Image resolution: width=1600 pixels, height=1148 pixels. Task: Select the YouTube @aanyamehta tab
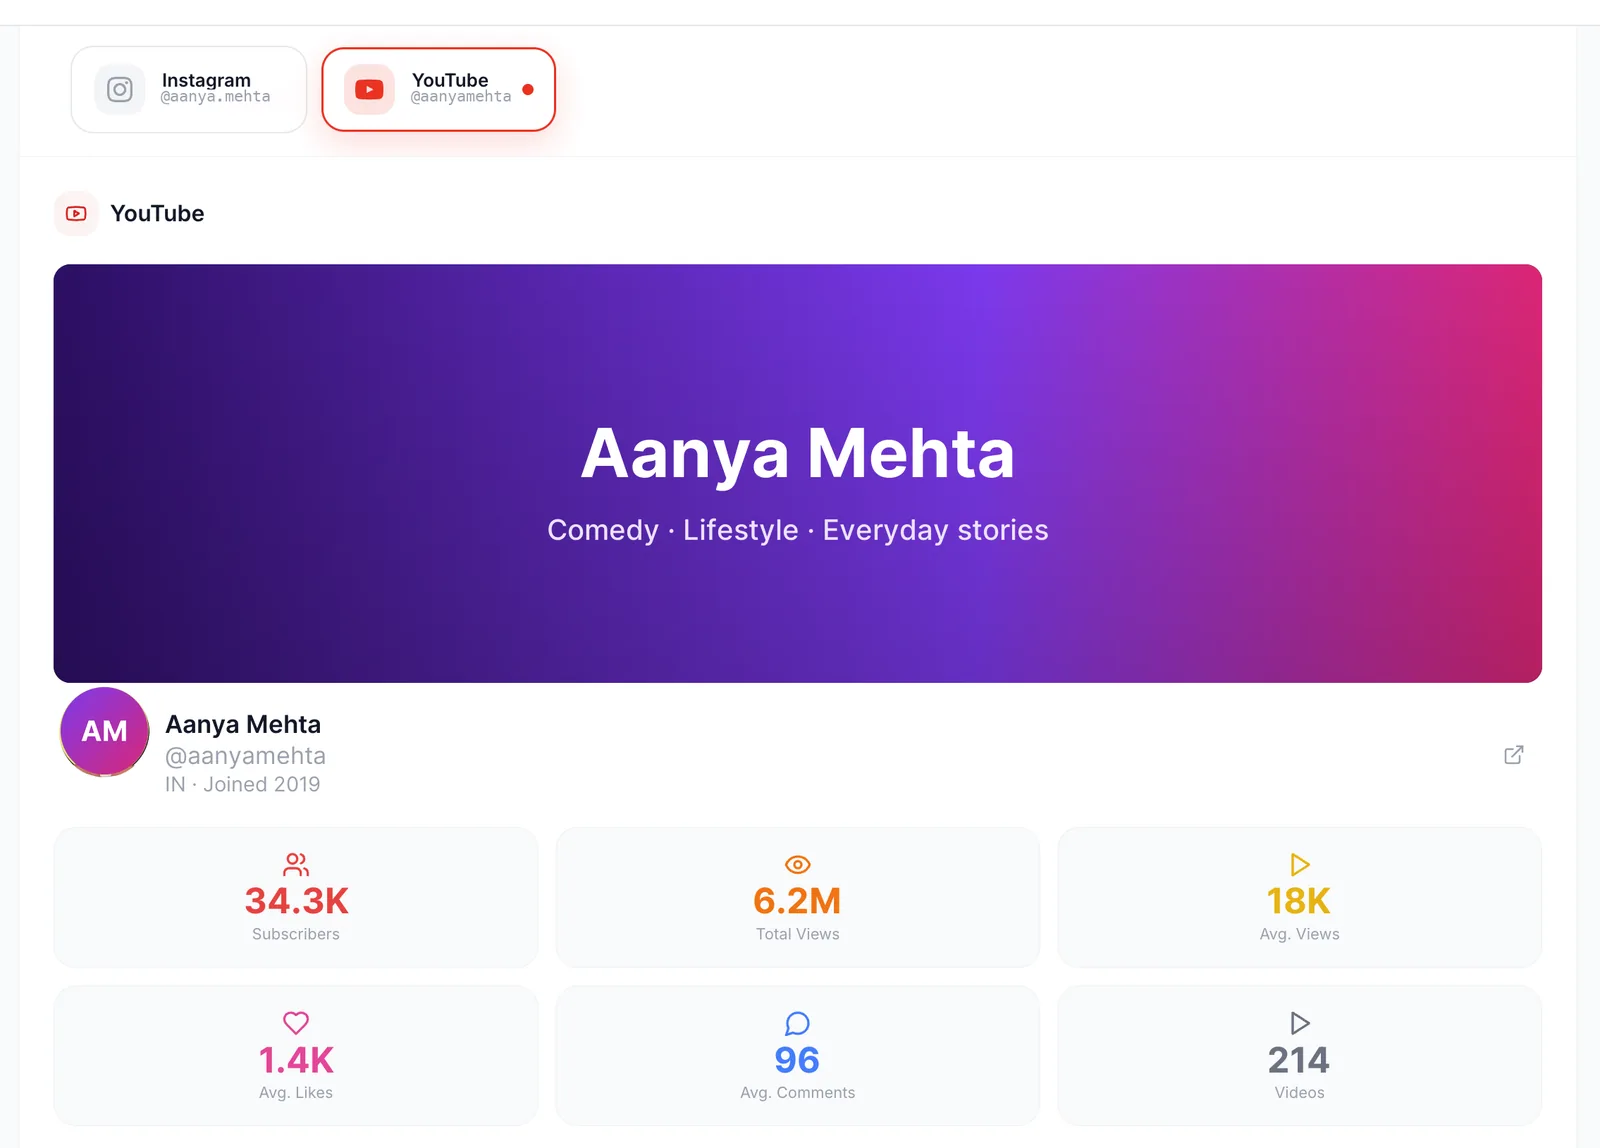[x=438, y=89]
